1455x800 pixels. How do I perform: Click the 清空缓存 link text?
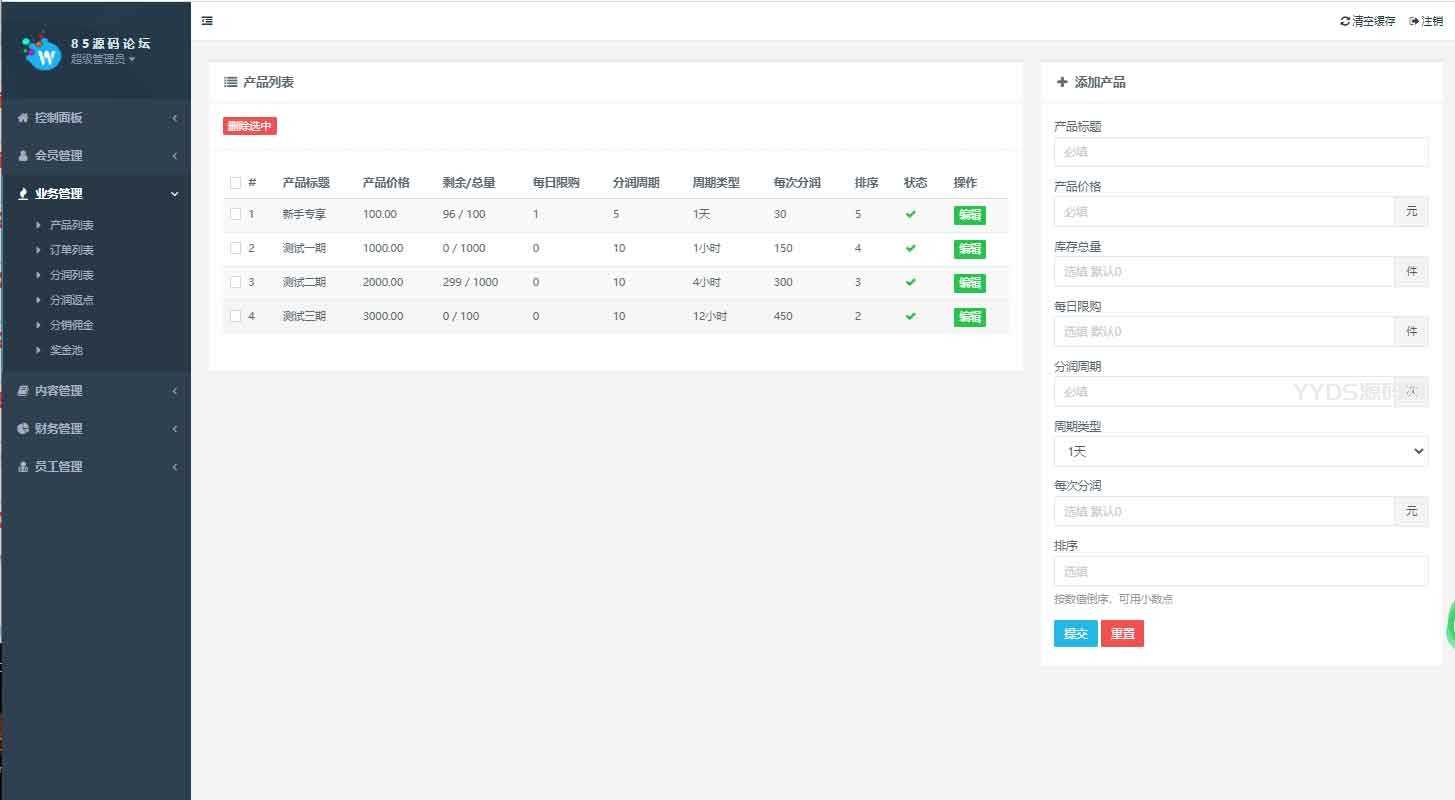(1374, 21)
